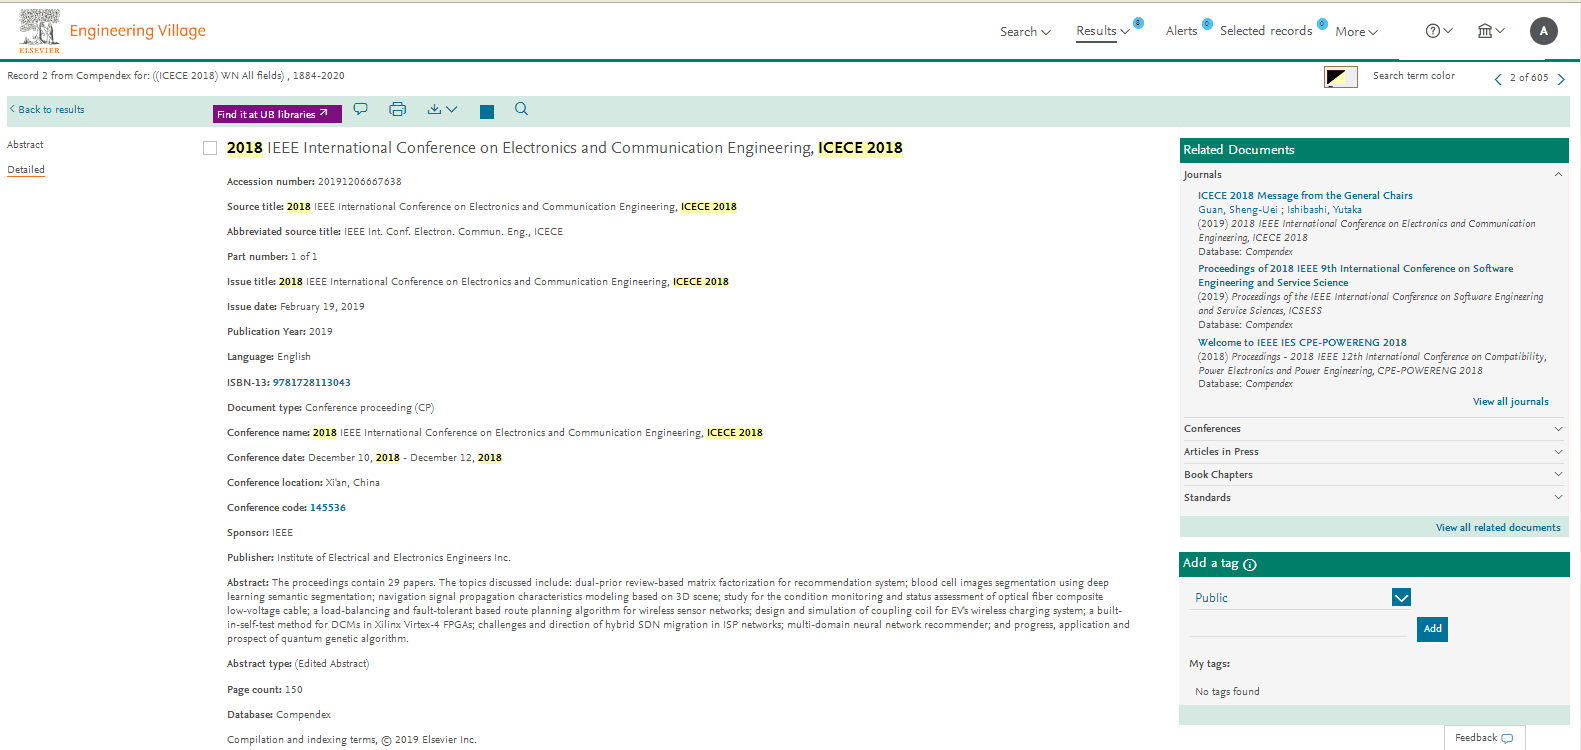Go to previous record arrow

1497,79
